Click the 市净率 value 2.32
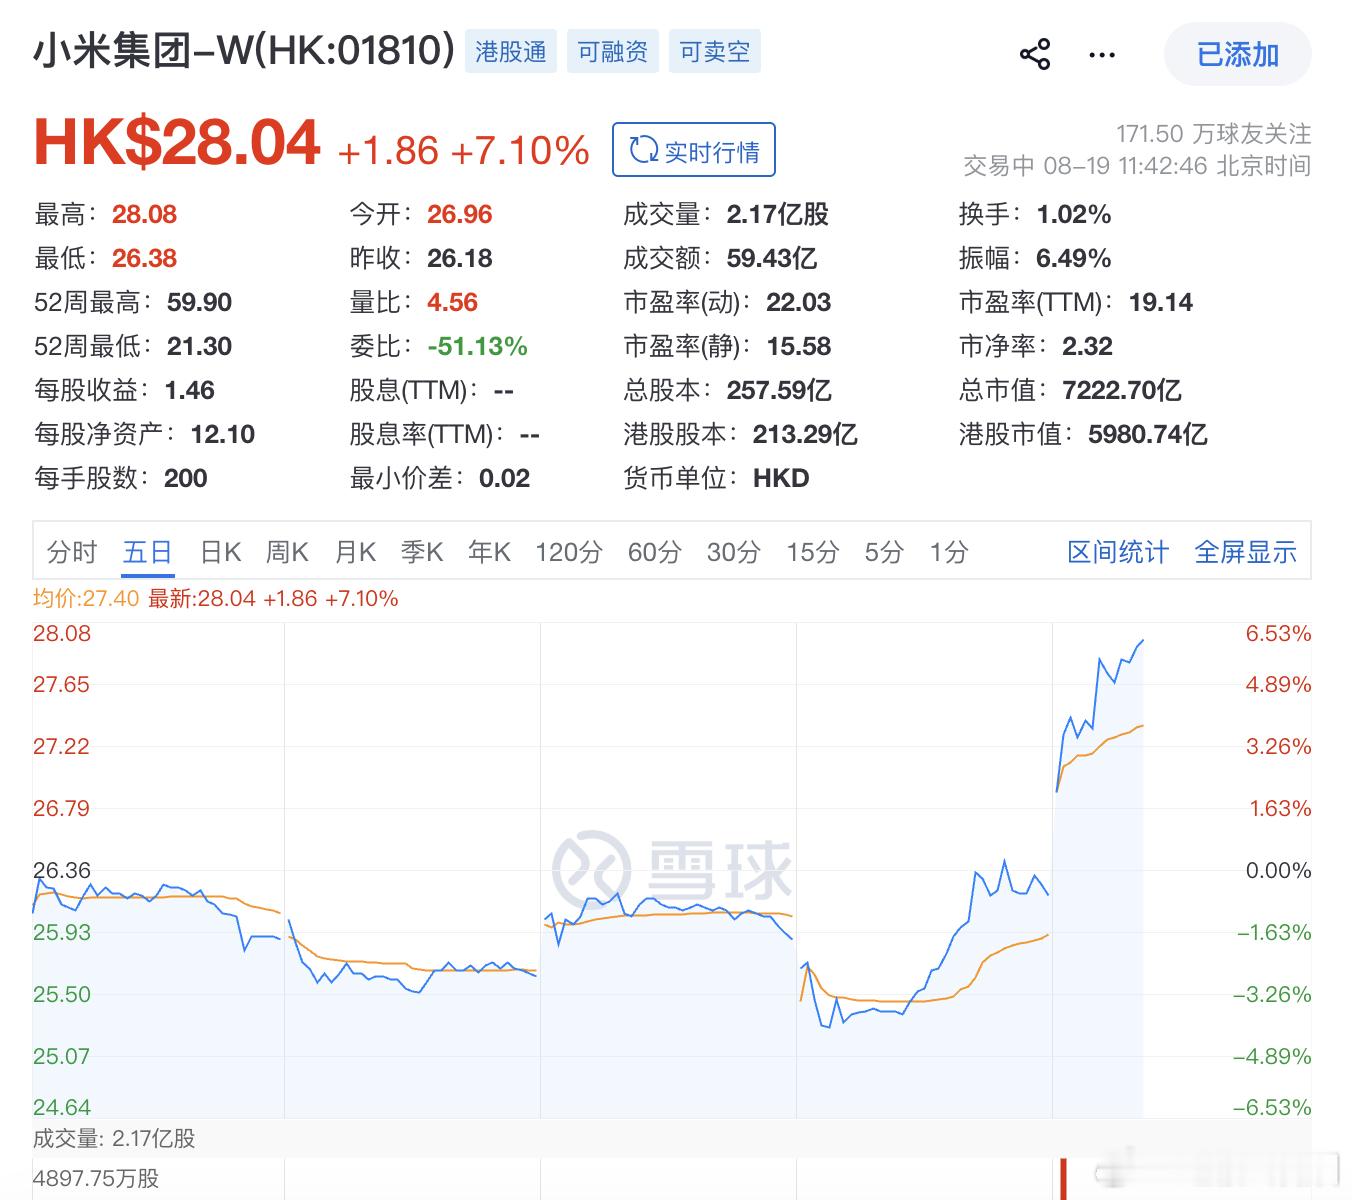The image size is (1352, 1200). pyautogui.click(x=1087, y=346)
